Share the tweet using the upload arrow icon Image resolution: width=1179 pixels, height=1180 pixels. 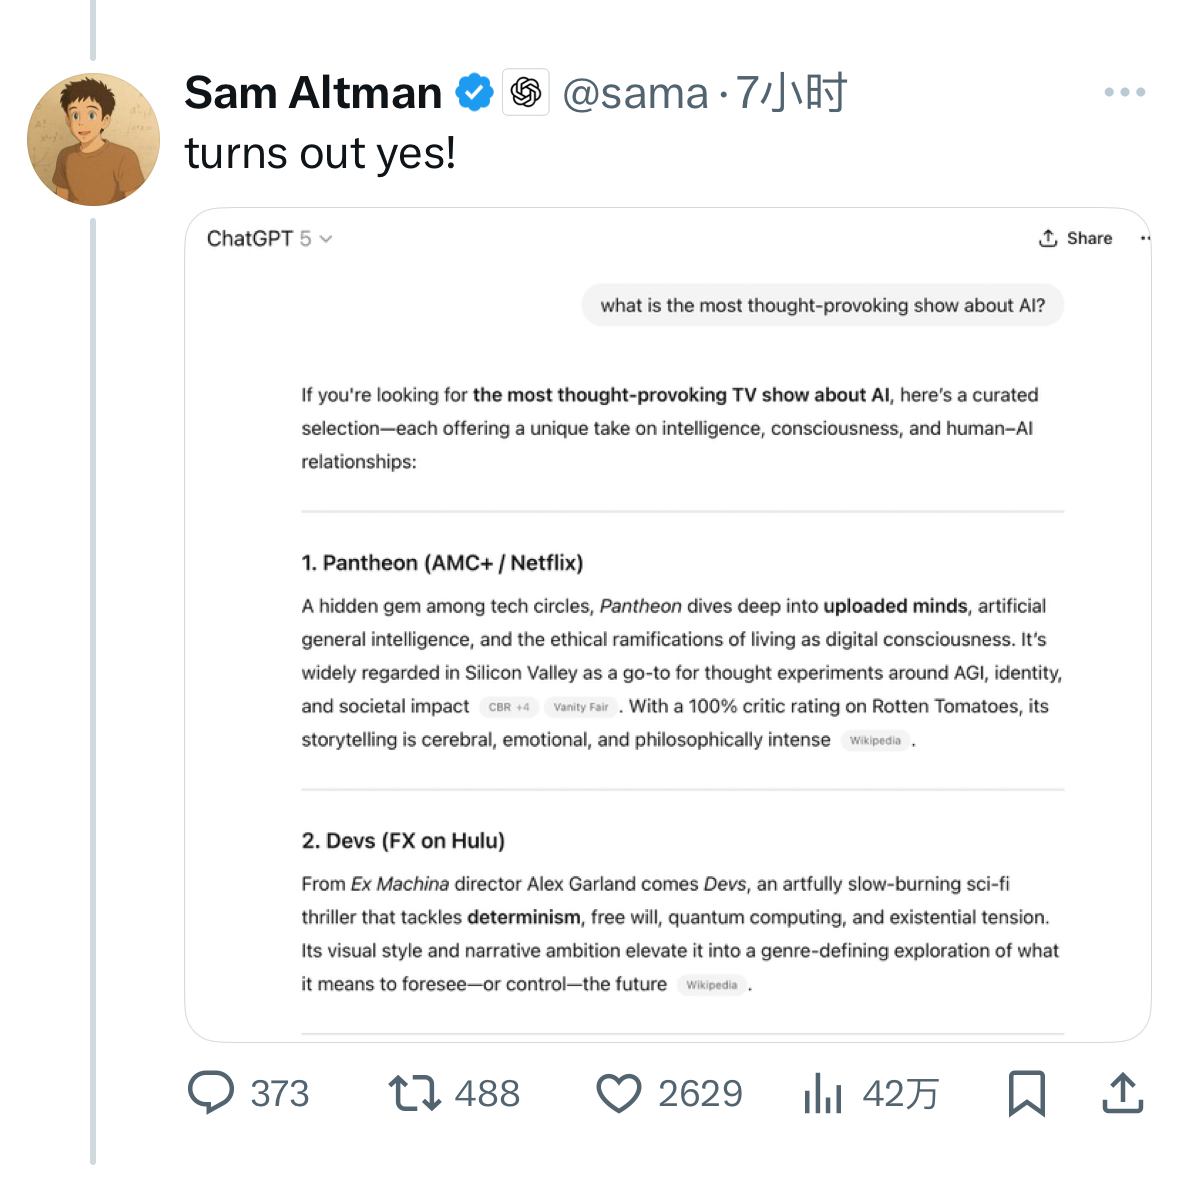(x=1122, y=1092)
